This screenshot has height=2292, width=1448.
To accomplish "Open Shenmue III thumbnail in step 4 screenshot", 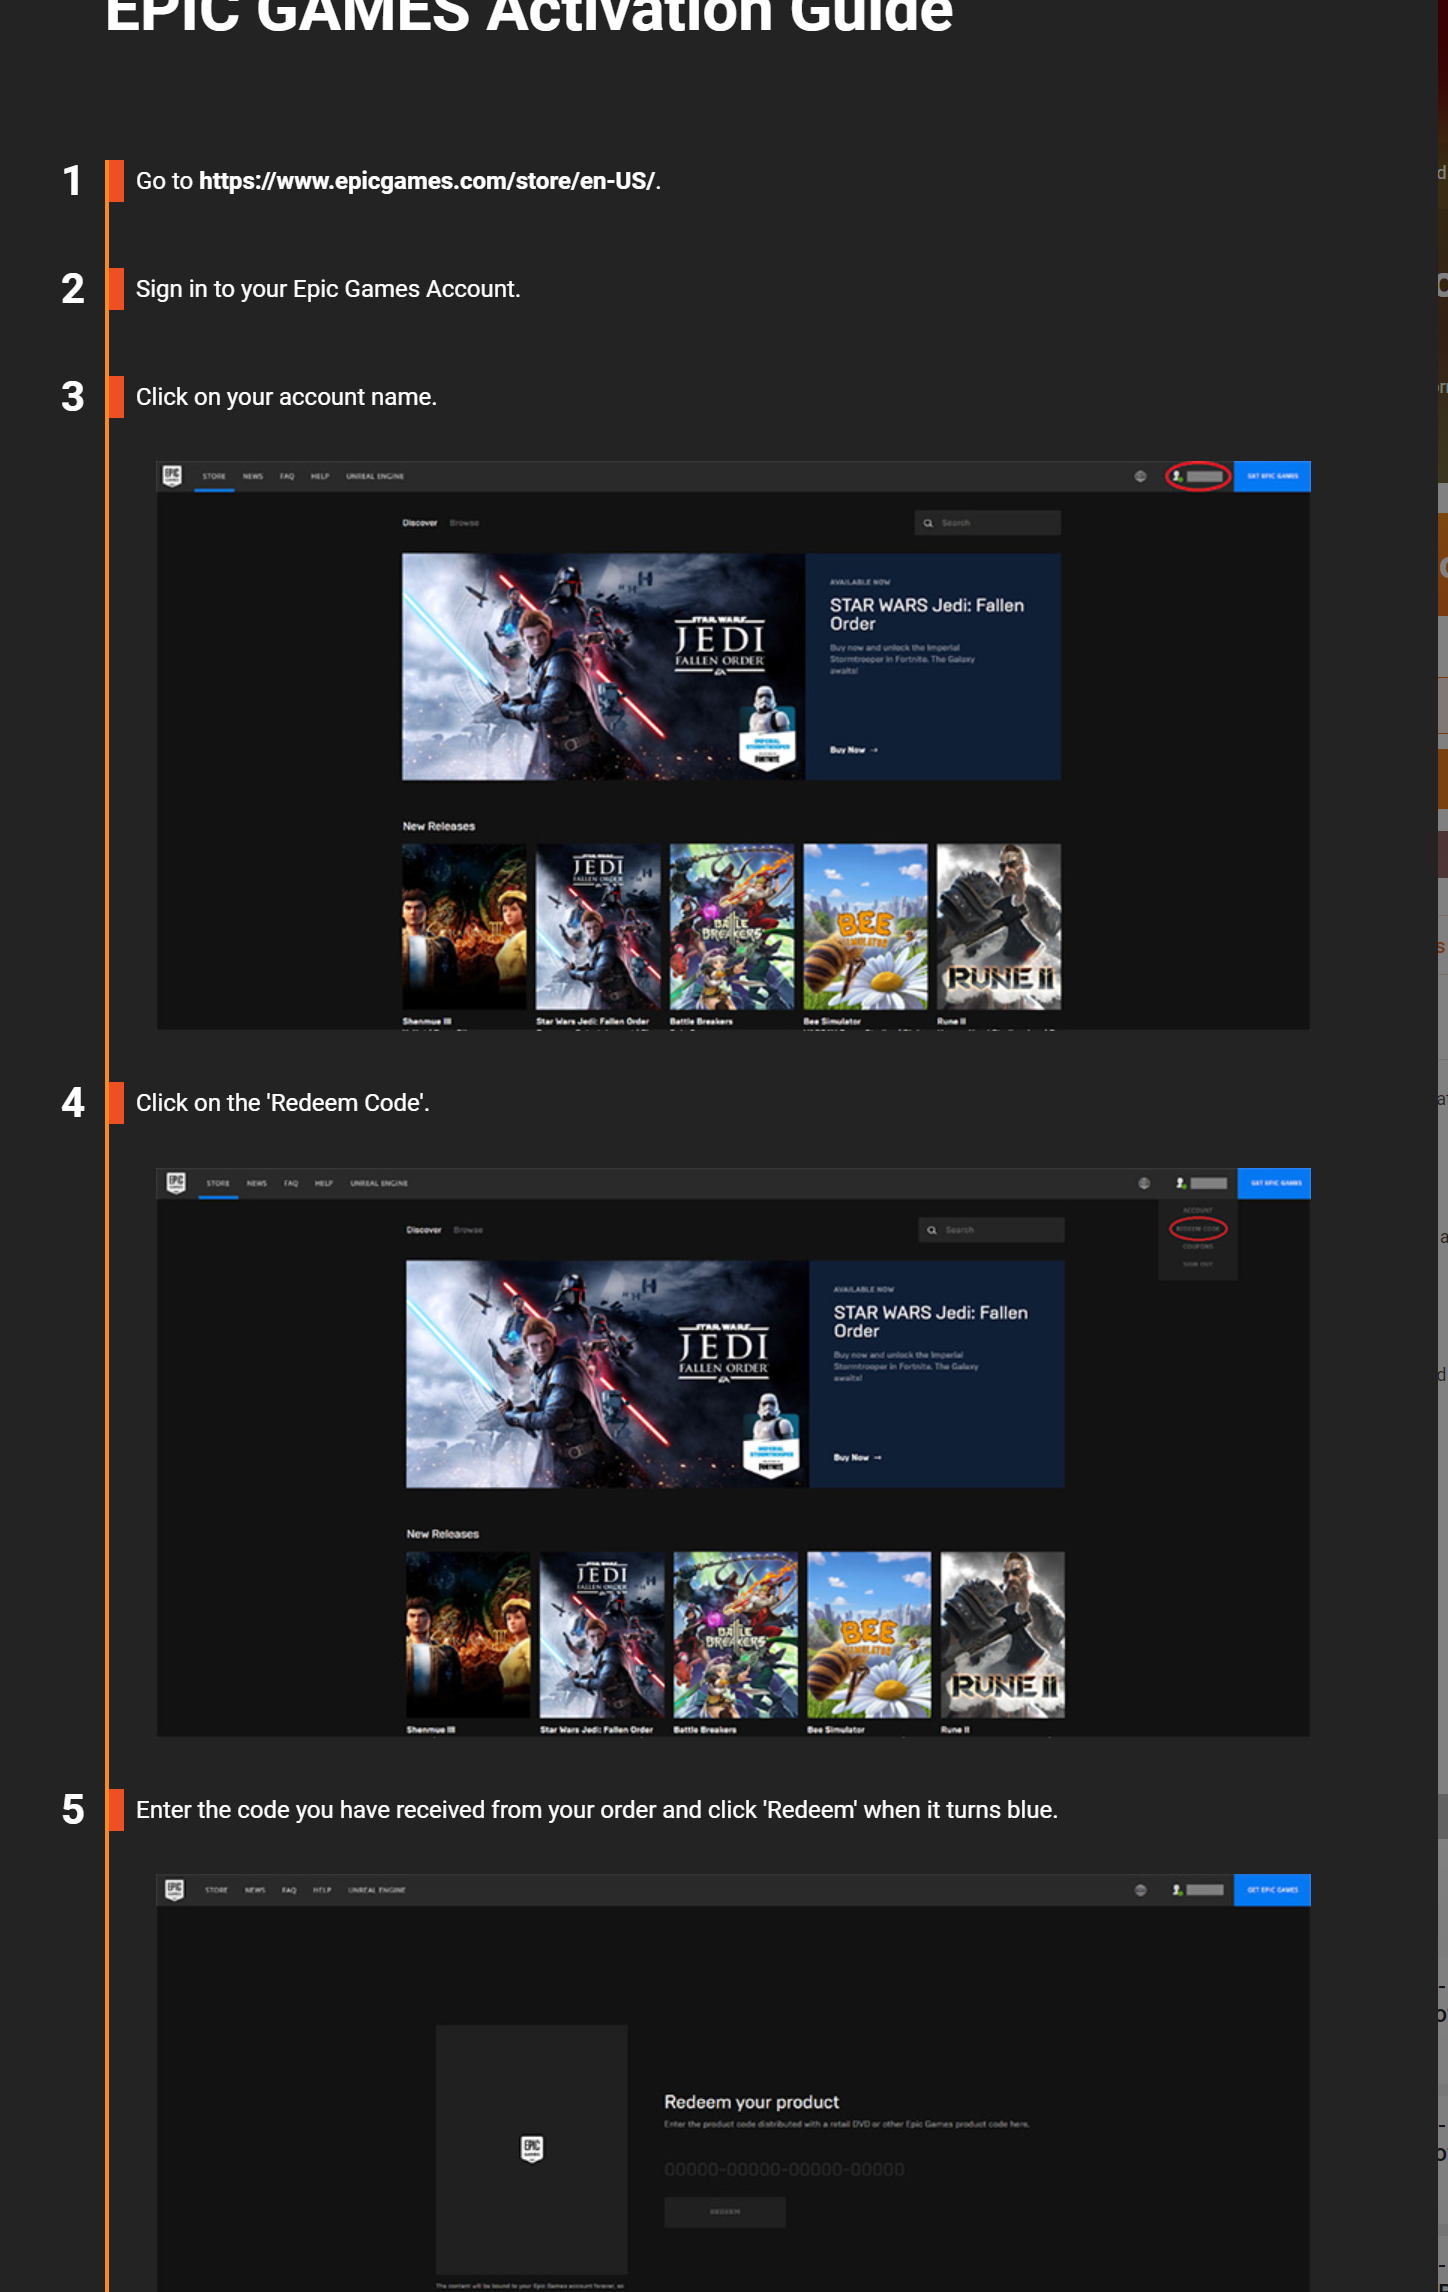I will coord(468,1635).
